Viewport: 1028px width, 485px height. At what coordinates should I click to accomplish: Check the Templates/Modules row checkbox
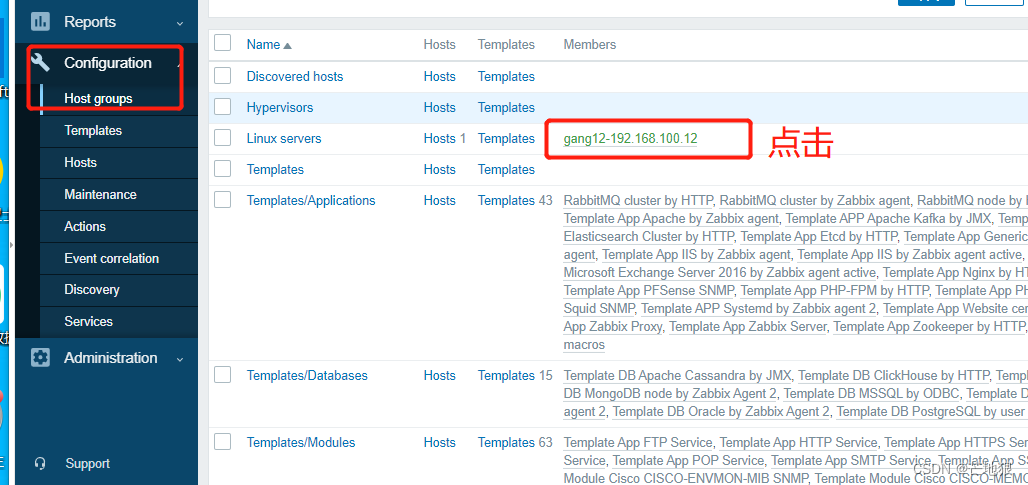click(x=223, y=442)
